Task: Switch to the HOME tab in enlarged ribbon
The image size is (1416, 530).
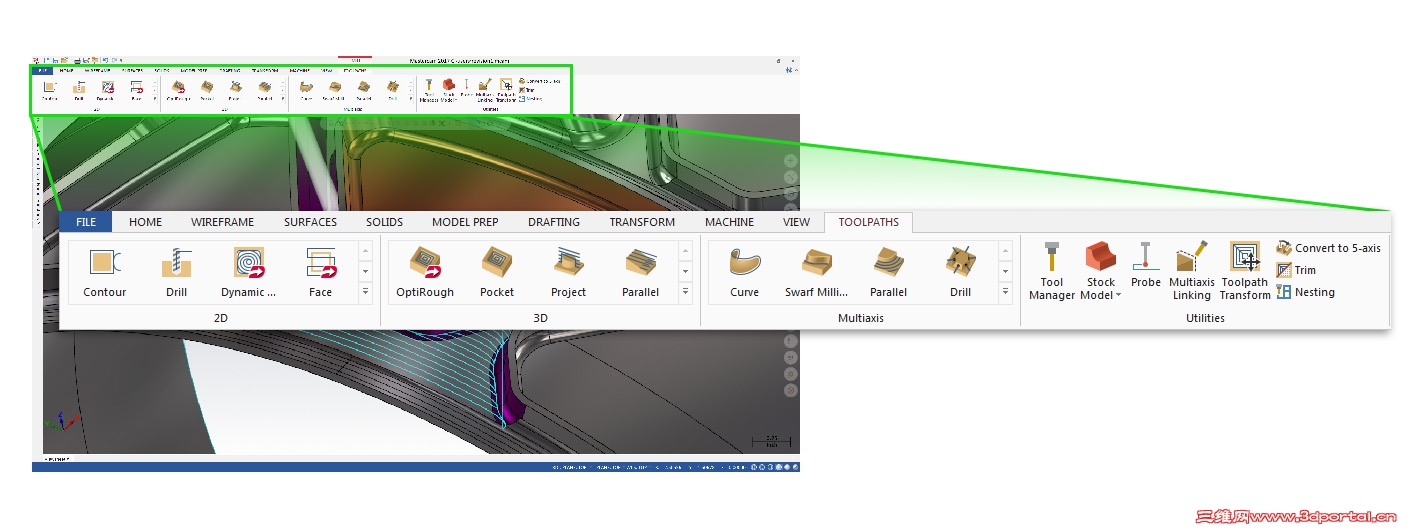Action: 145,222
